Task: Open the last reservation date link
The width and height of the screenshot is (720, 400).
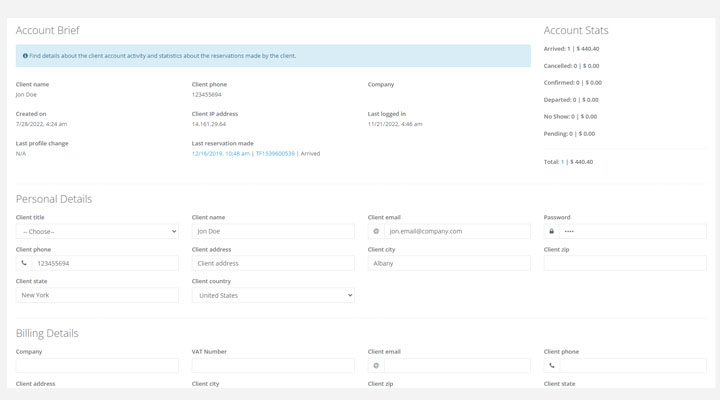Action: 220,154
